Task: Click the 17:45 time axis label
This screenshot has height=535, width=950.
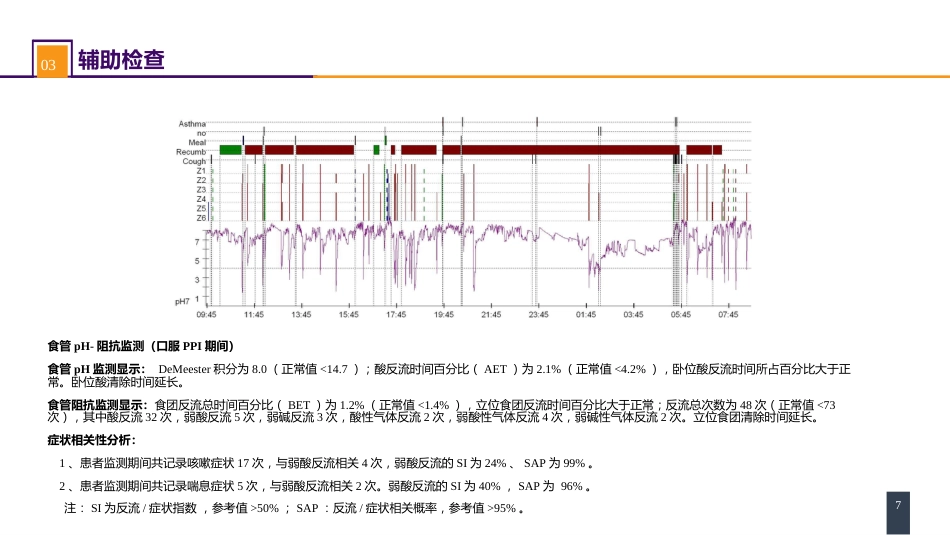Action: coord(396,314)
